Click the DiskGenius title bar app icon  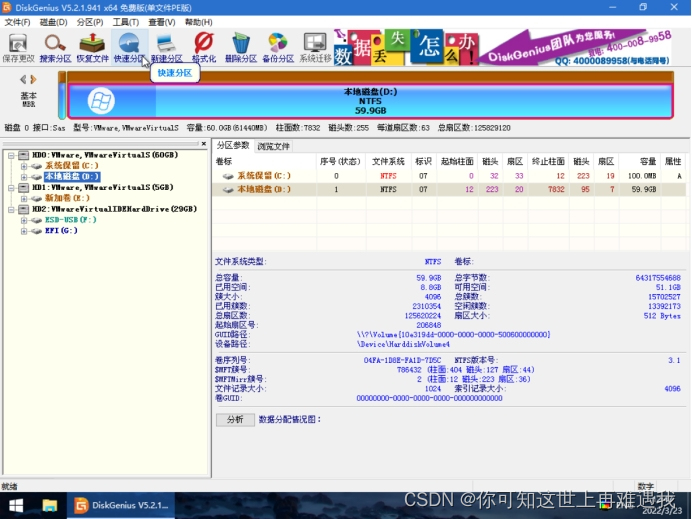click(7, 8)
